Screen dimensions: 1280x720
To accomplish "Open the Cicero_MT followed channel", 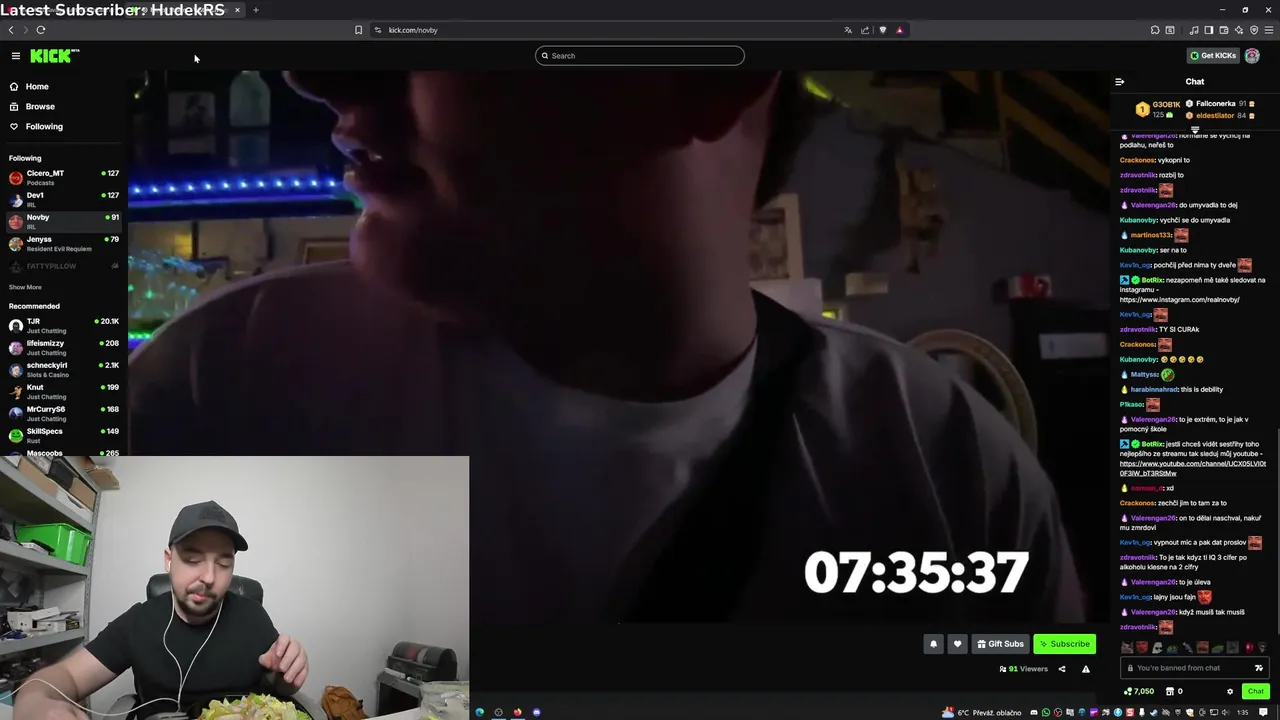I will [x=64, y=178].
